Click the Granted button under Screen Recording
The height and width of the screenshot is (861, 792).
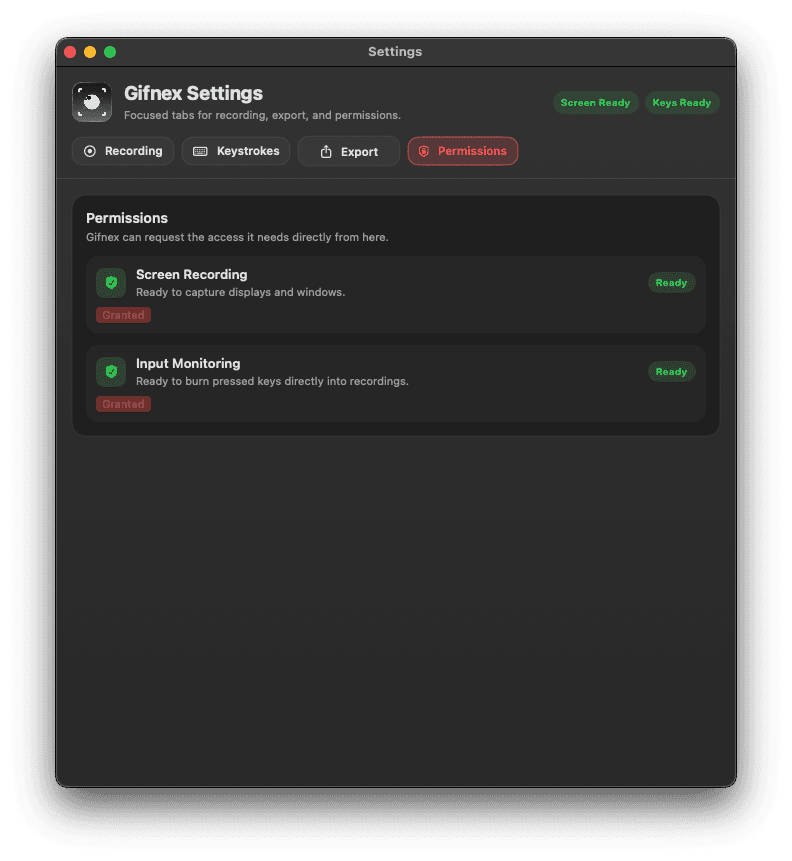coord(123,315)
